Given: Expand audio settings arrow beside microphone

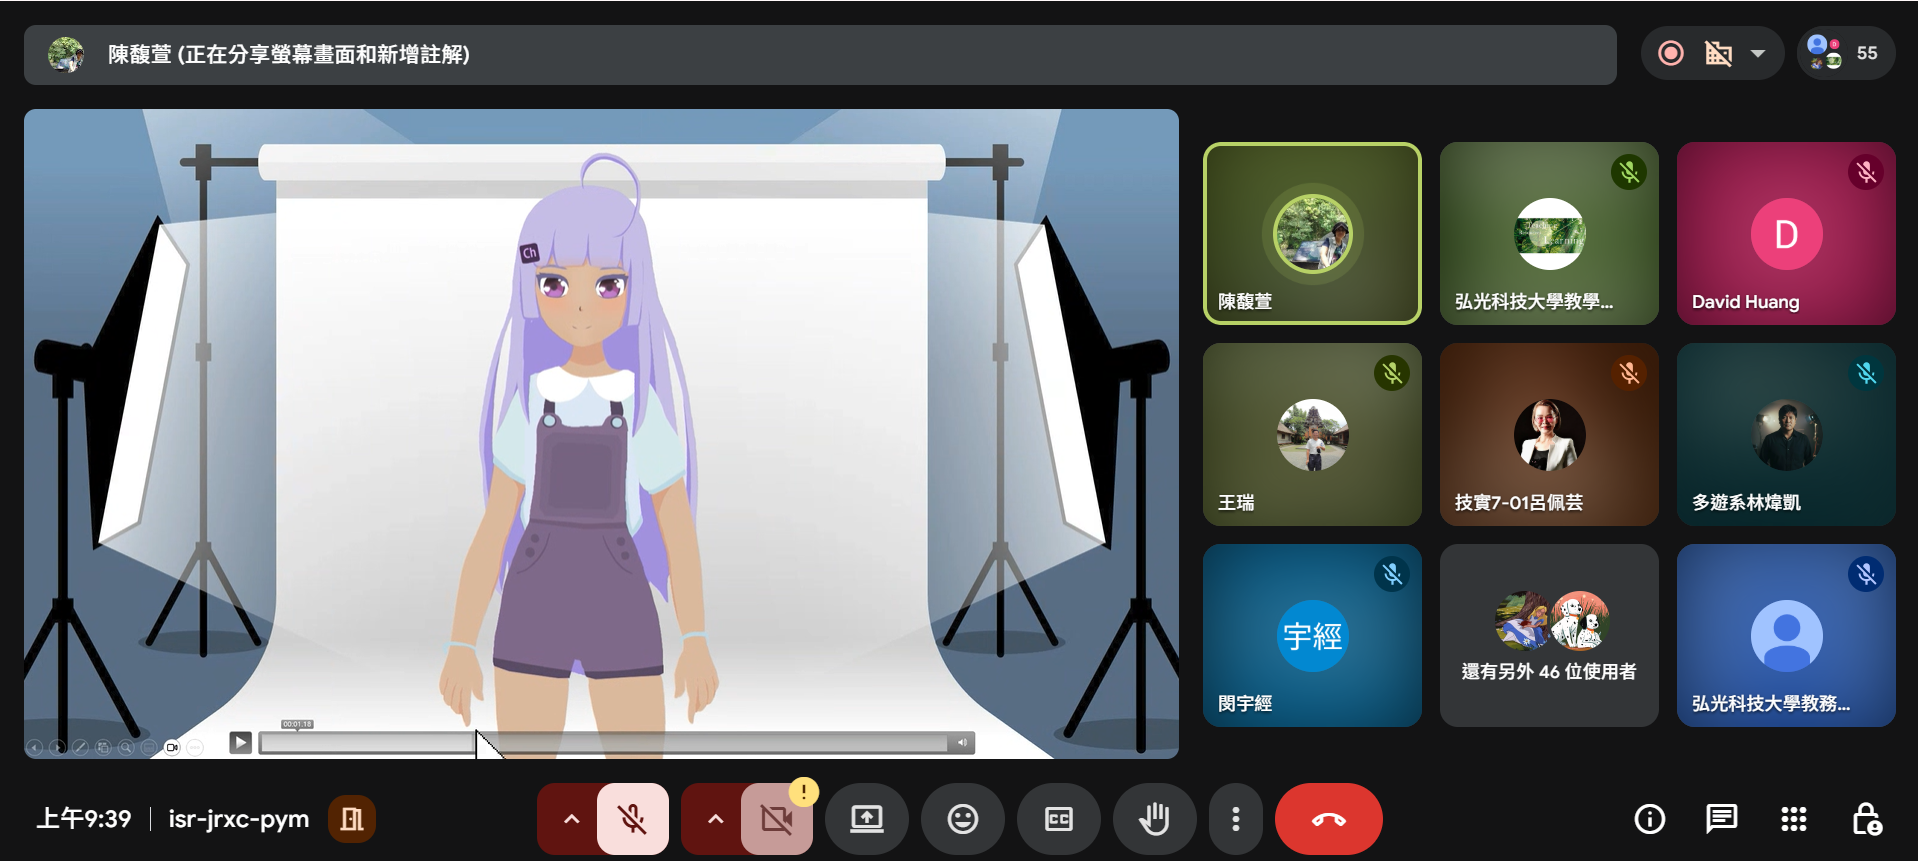Looking at the screenshot, I should point(571,819).
